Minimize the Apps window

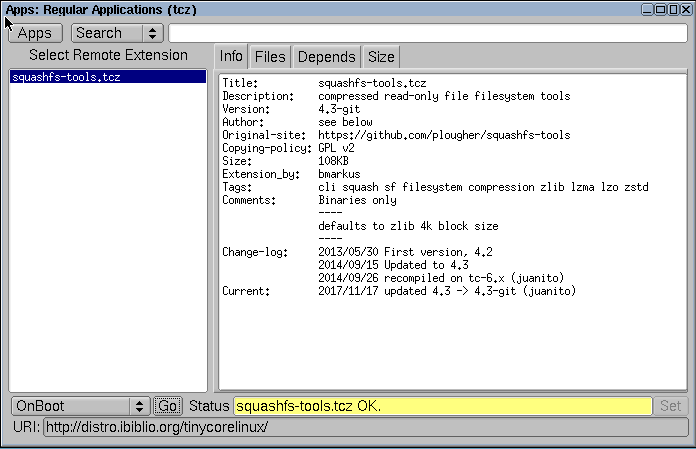pyautogui.click(x=648, y=9)
